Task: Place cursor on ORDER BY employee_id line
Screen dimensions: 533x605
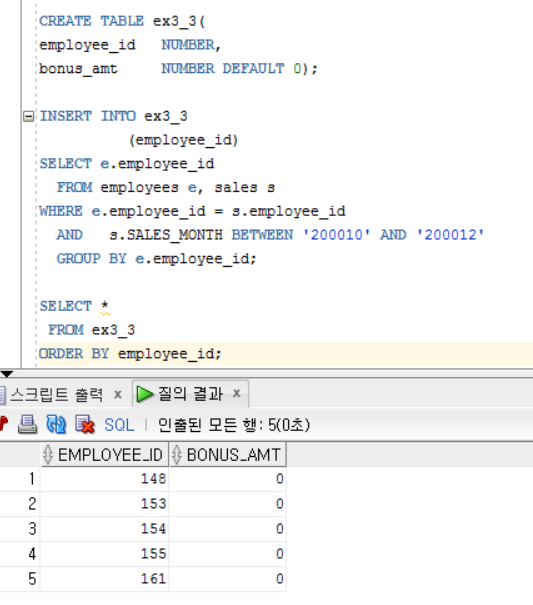Action: coord(286,354)
